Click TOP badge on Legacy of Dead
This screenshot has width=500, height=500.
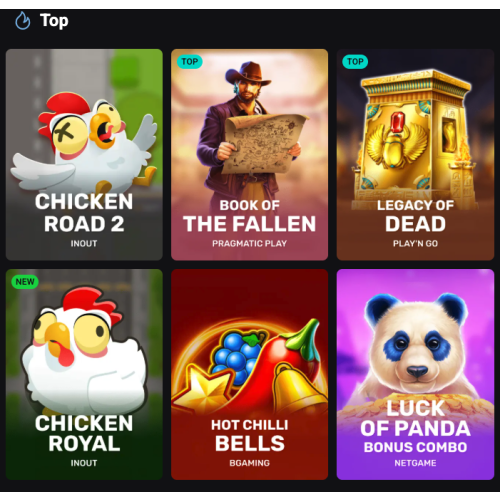[355, 62]
